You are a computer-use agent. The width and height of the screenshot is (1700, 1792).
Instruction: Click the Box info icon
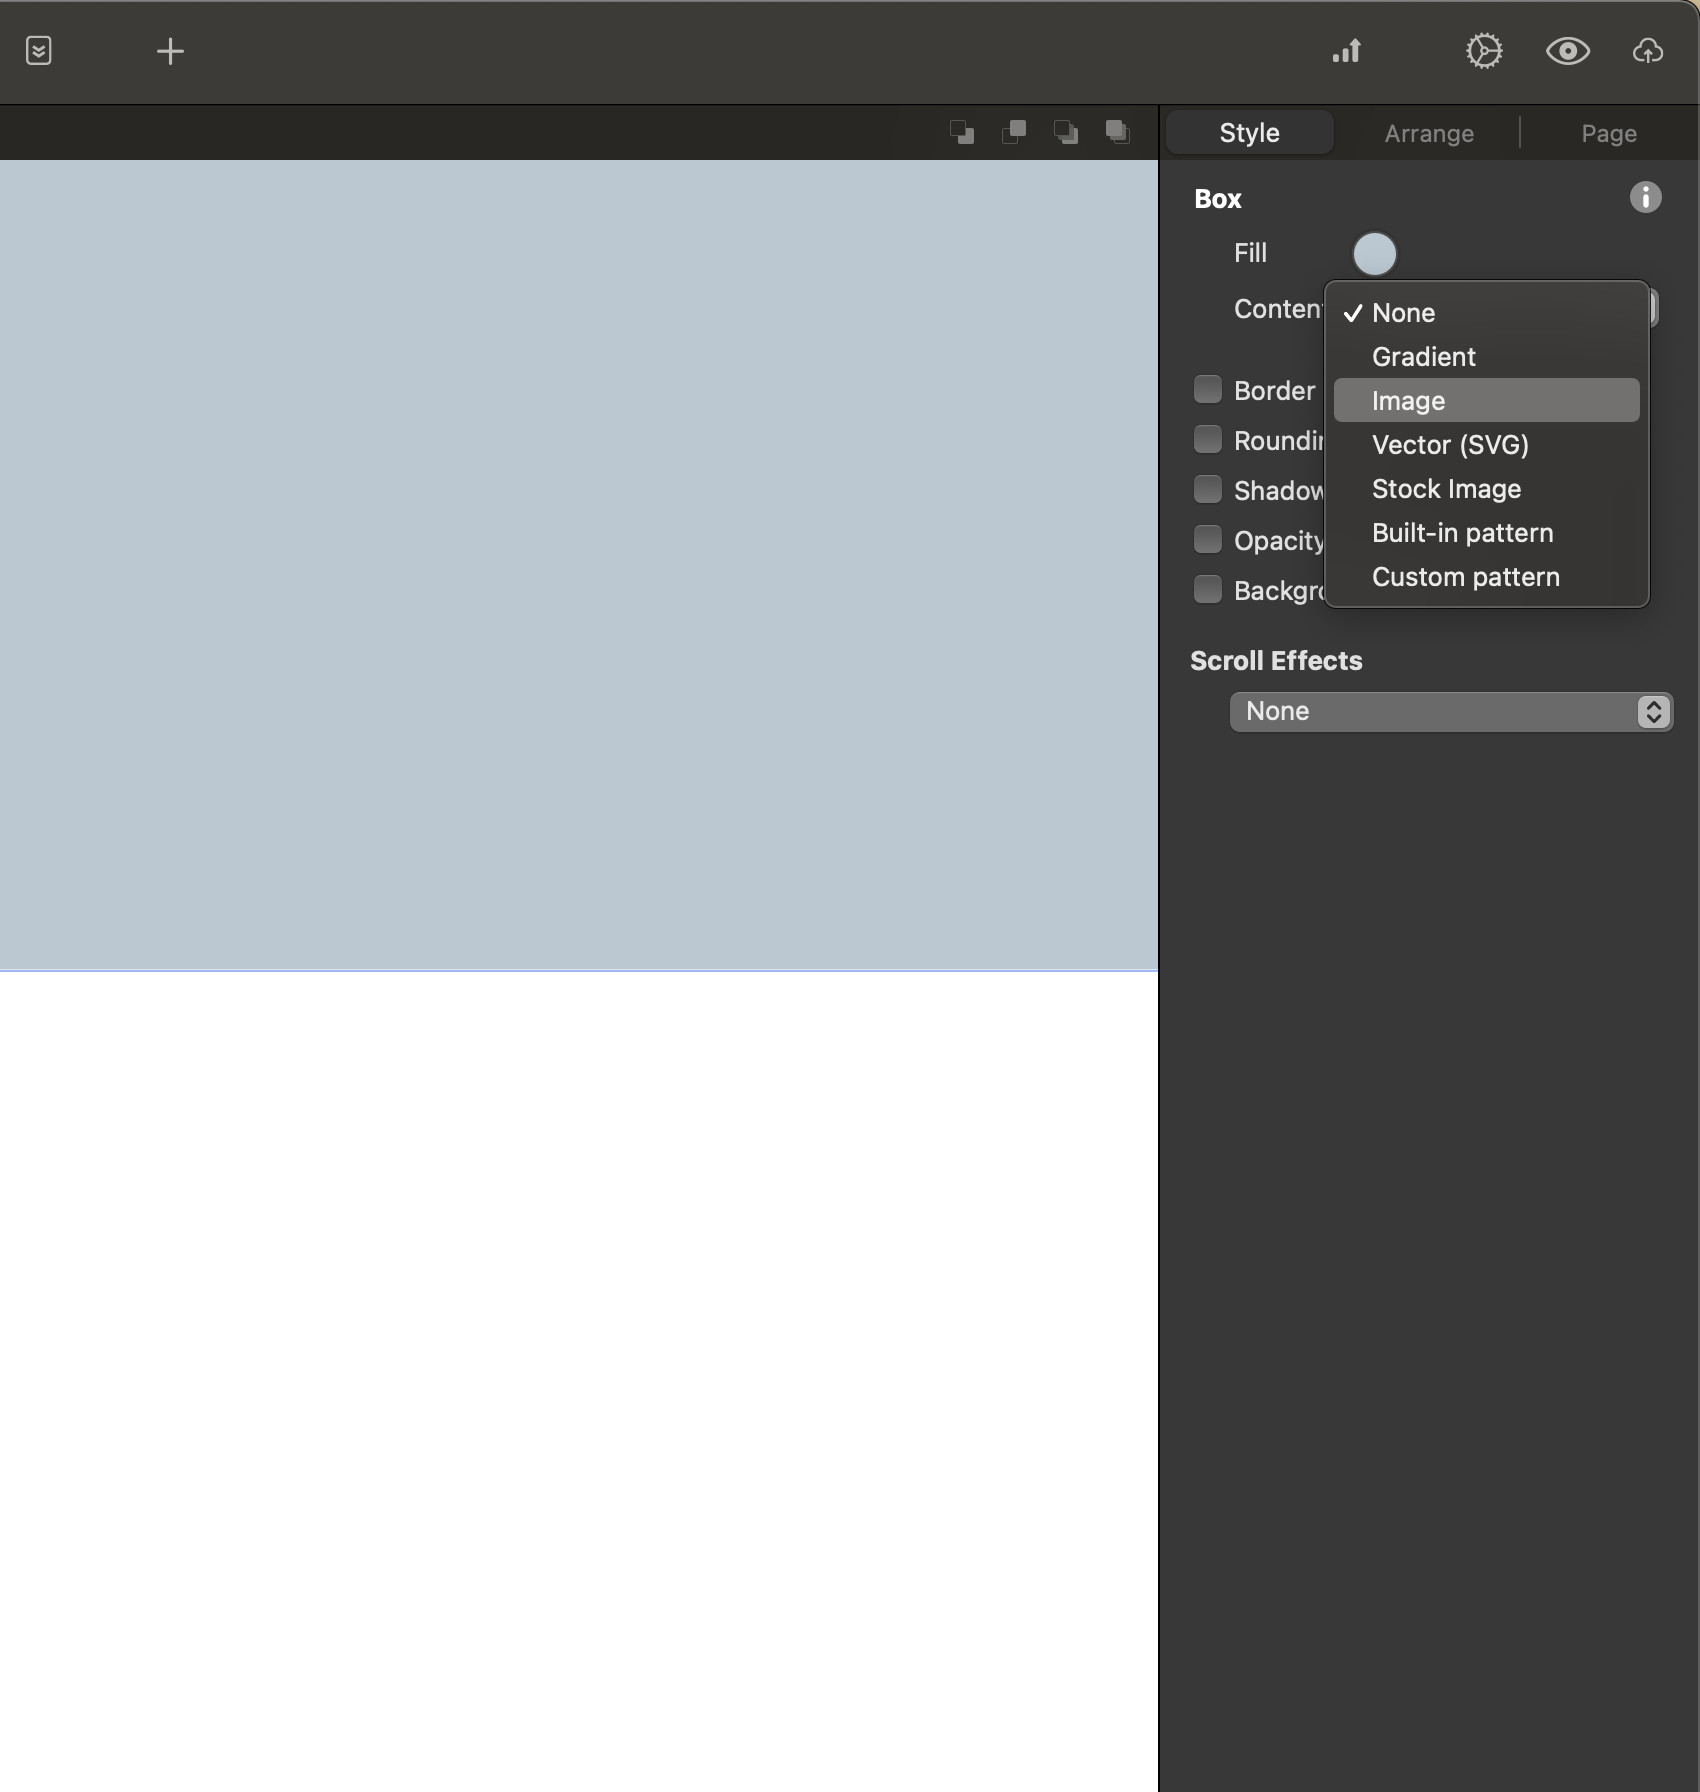click(1645, 198)
